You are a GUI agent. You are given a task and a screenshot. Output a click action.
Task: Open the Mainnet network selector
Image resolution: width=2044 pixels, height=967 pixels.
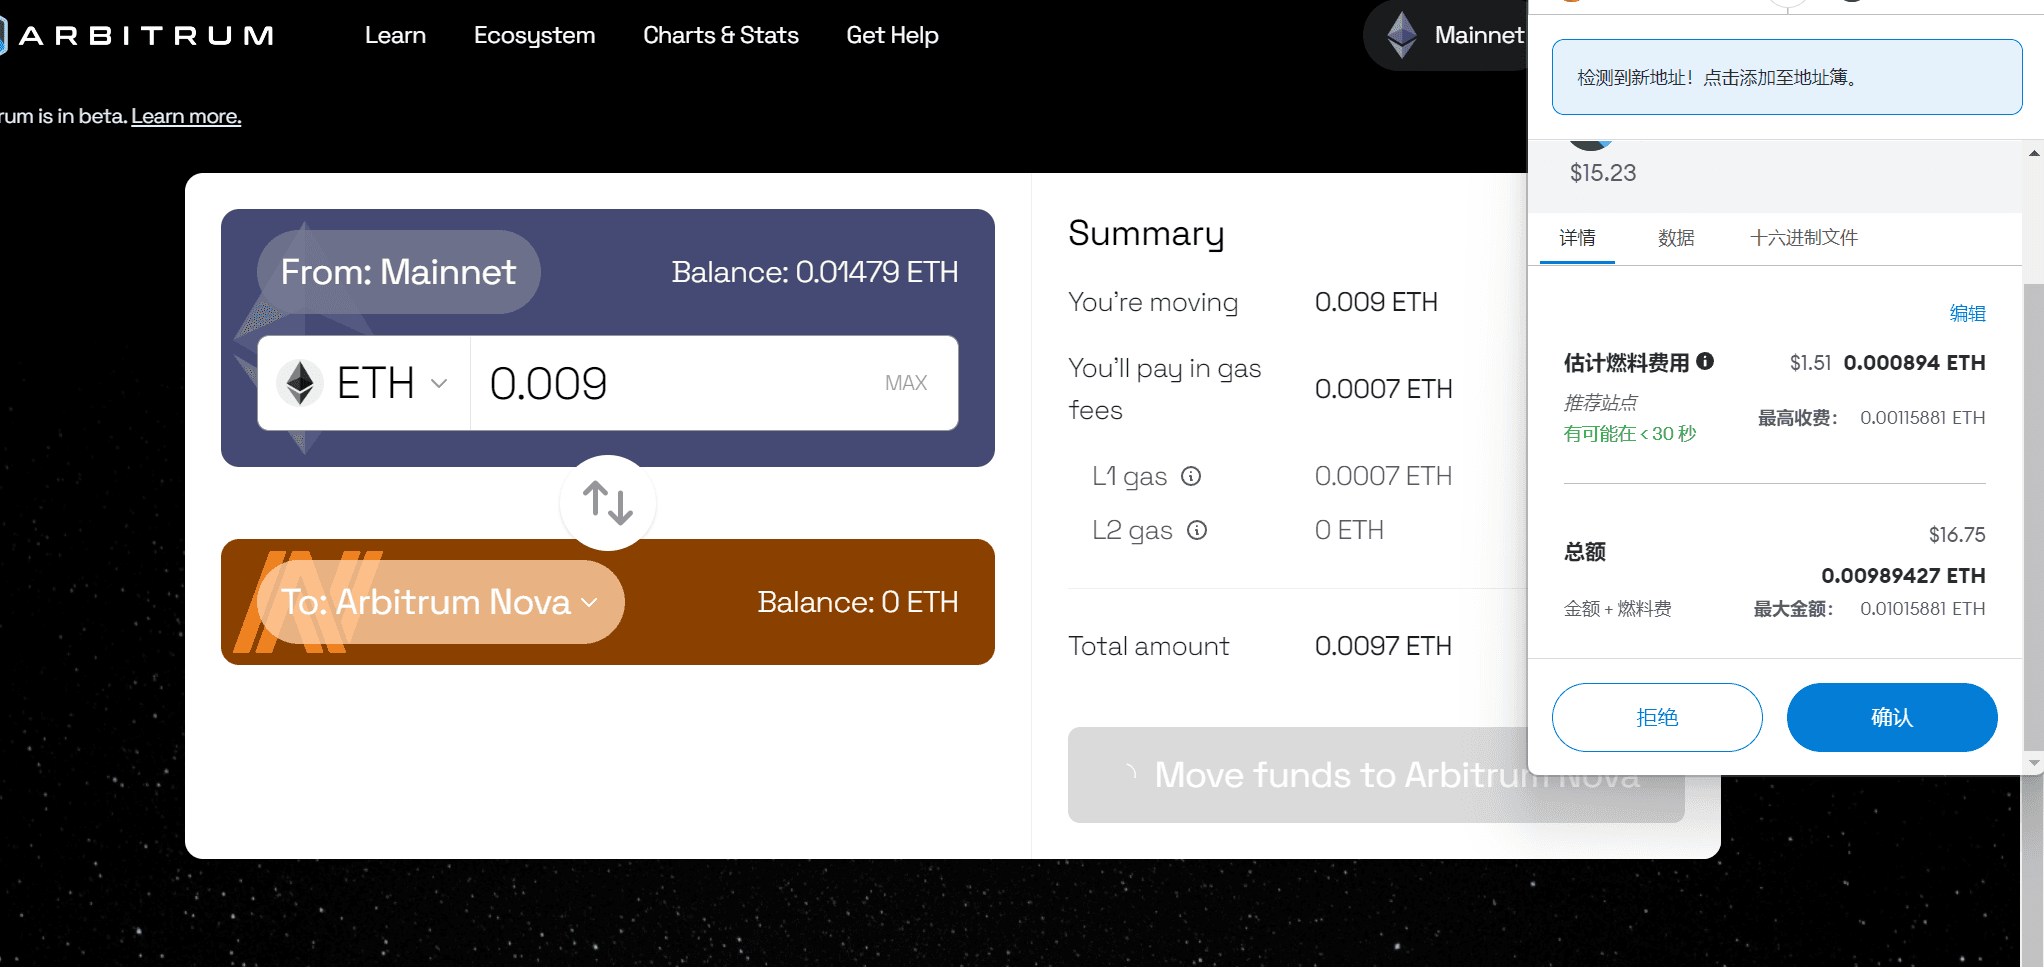tap(1446, 35)
